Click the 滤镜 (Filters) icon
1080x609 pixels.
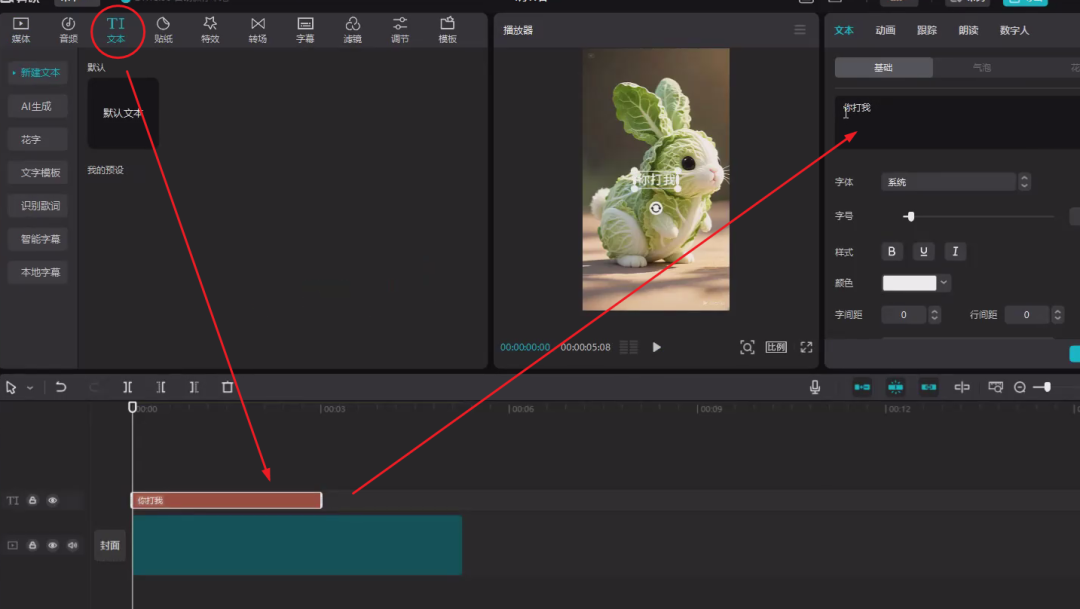(x=352, y=30)
